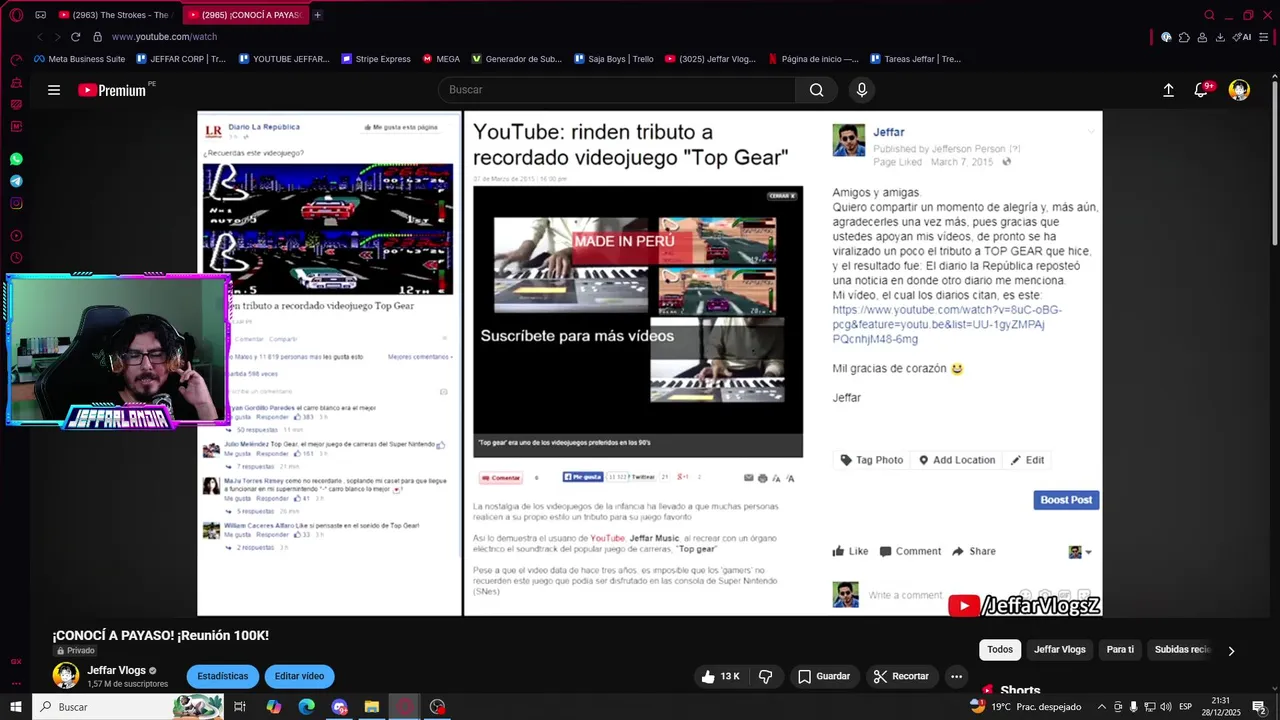Image resolution: width=1280 pixels, height=720 pixels.
Task: Show hidden system tray icons
Action: [x=1102, y=707]
